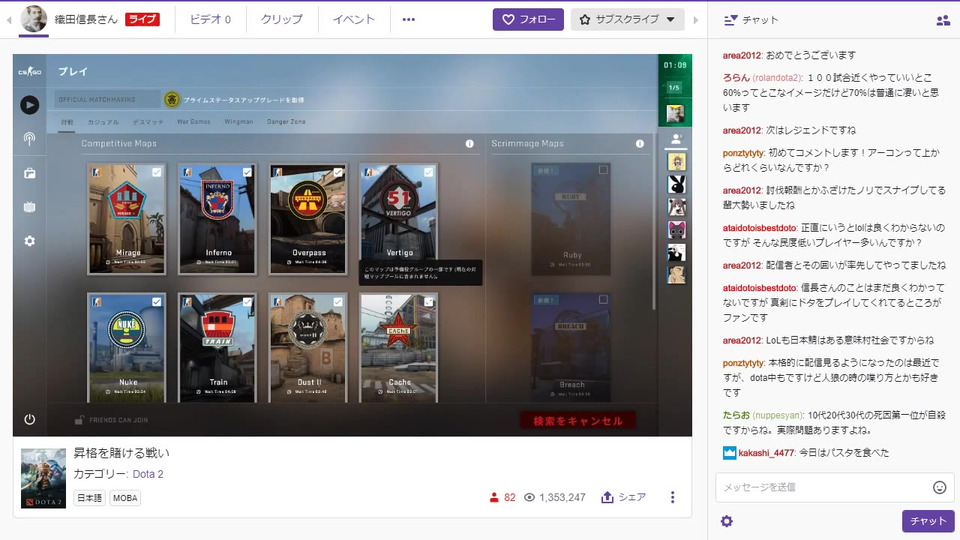Viewport: 960px width, 540px height.
Task: Click the 織田信長さん channel name
Action: point(86,20)
